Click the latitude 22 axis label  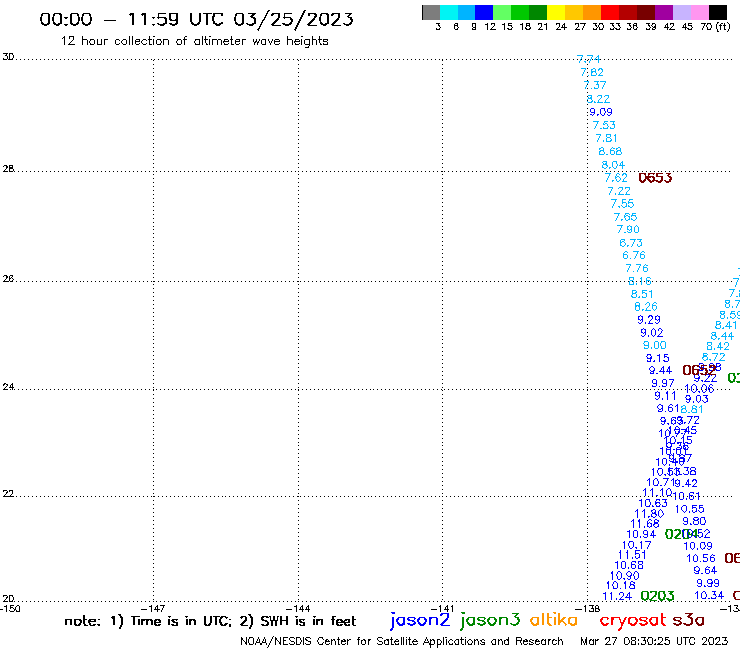(8, 494)
